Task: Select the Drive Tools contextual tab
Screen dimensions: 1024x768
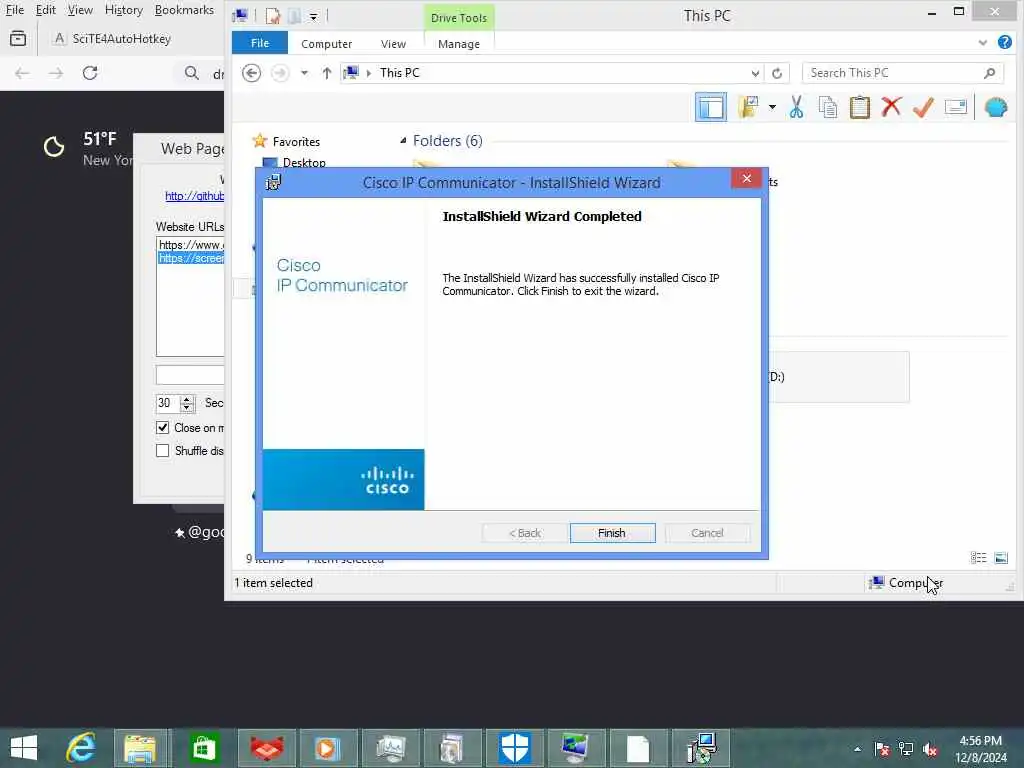Action: [458, 18]
